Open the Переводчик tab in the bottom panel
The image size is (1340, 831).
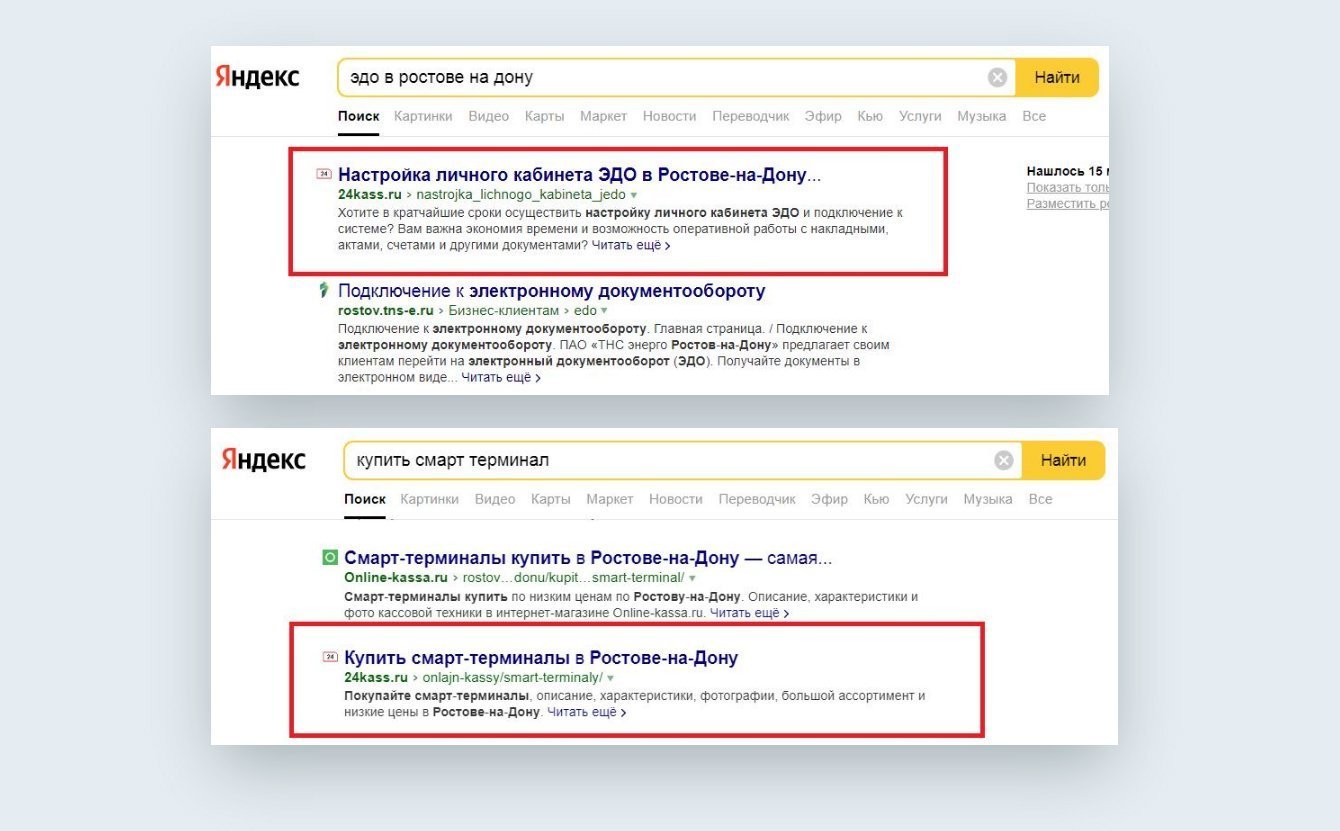[x=757, y=499]
